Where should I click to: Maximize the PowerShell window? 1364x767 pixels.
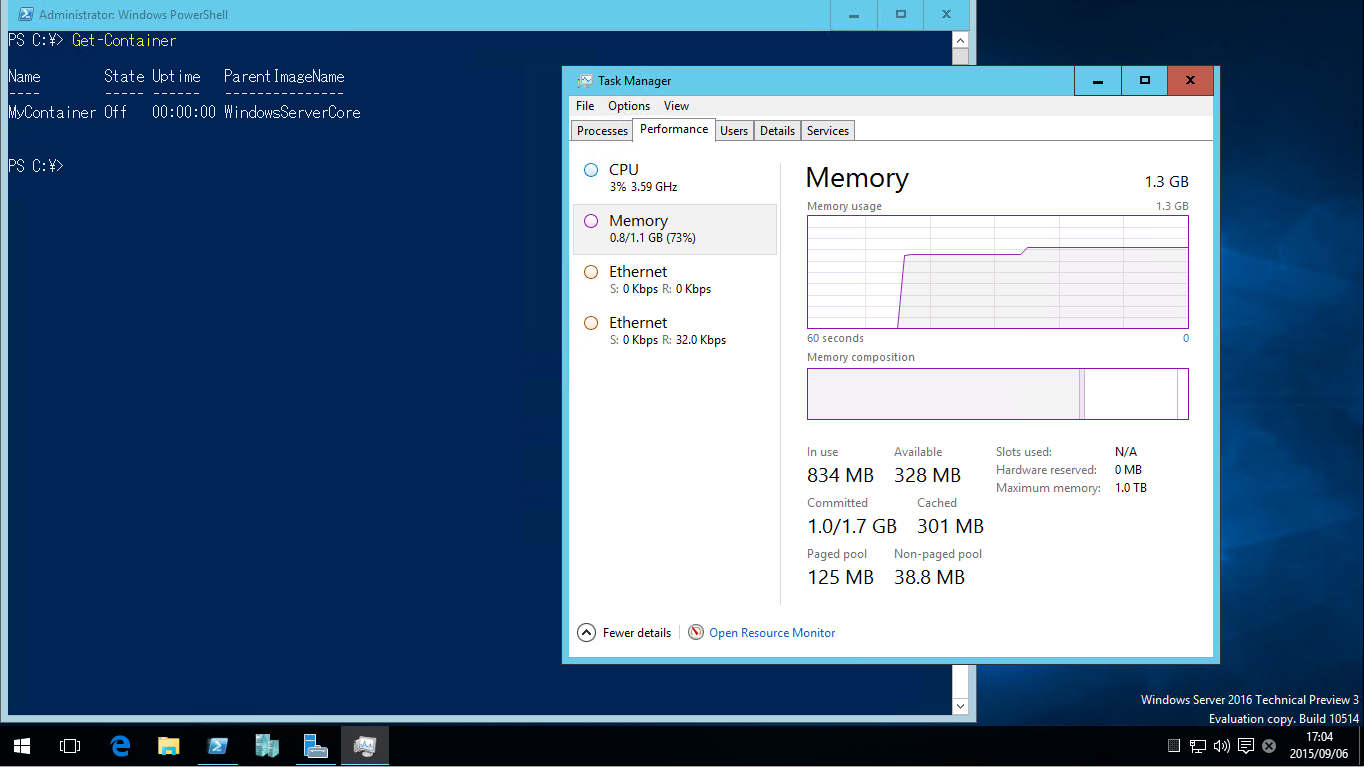coord(901,14)
